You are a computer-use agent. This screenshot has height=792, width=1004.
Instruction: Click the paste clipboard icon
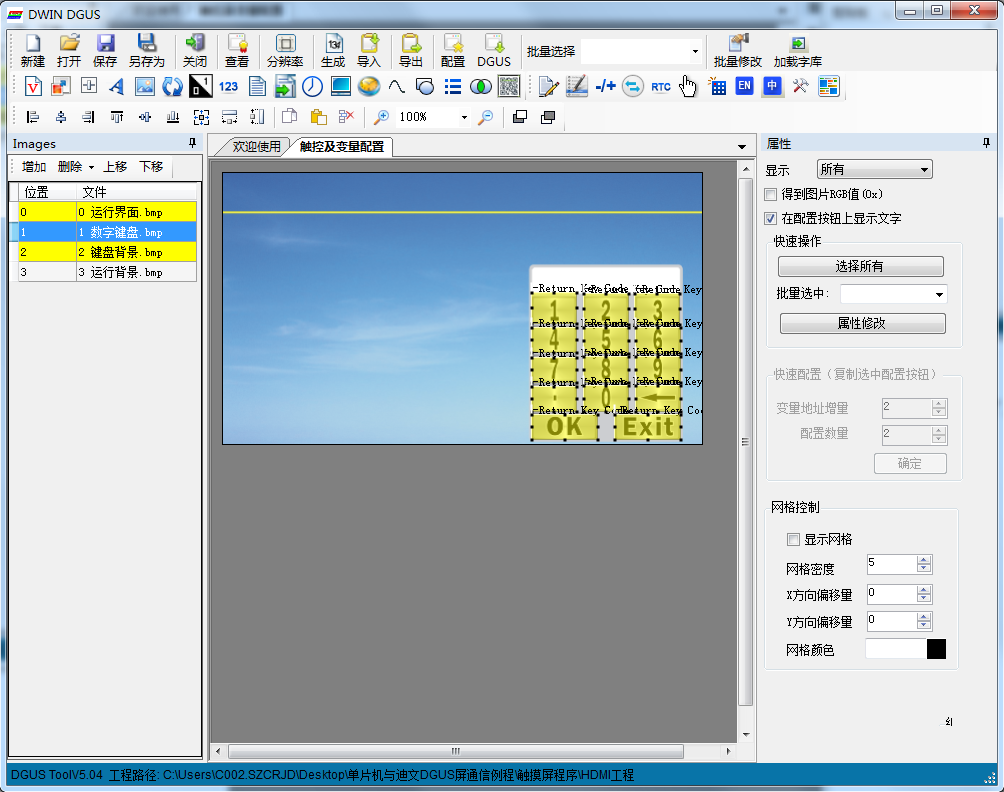coord(318,117)
